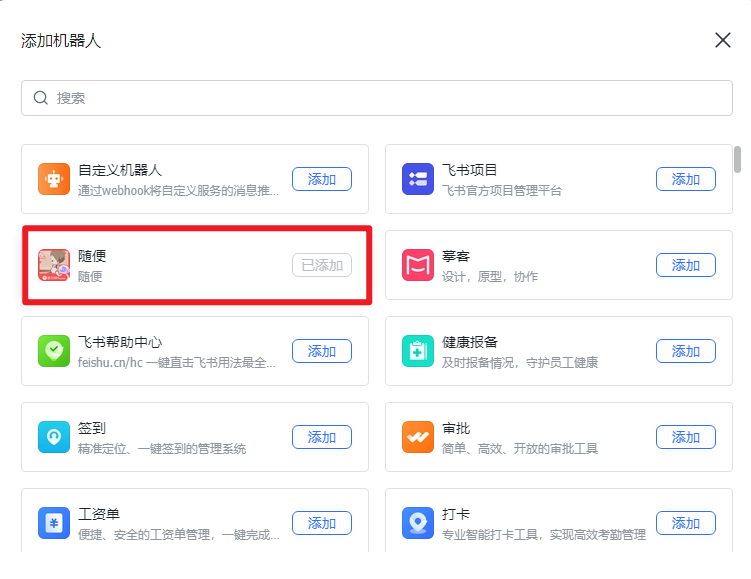The width and height of the screenshot is (751, 579).
Task: Add the 摹客 robot
Action: (686, 265)
